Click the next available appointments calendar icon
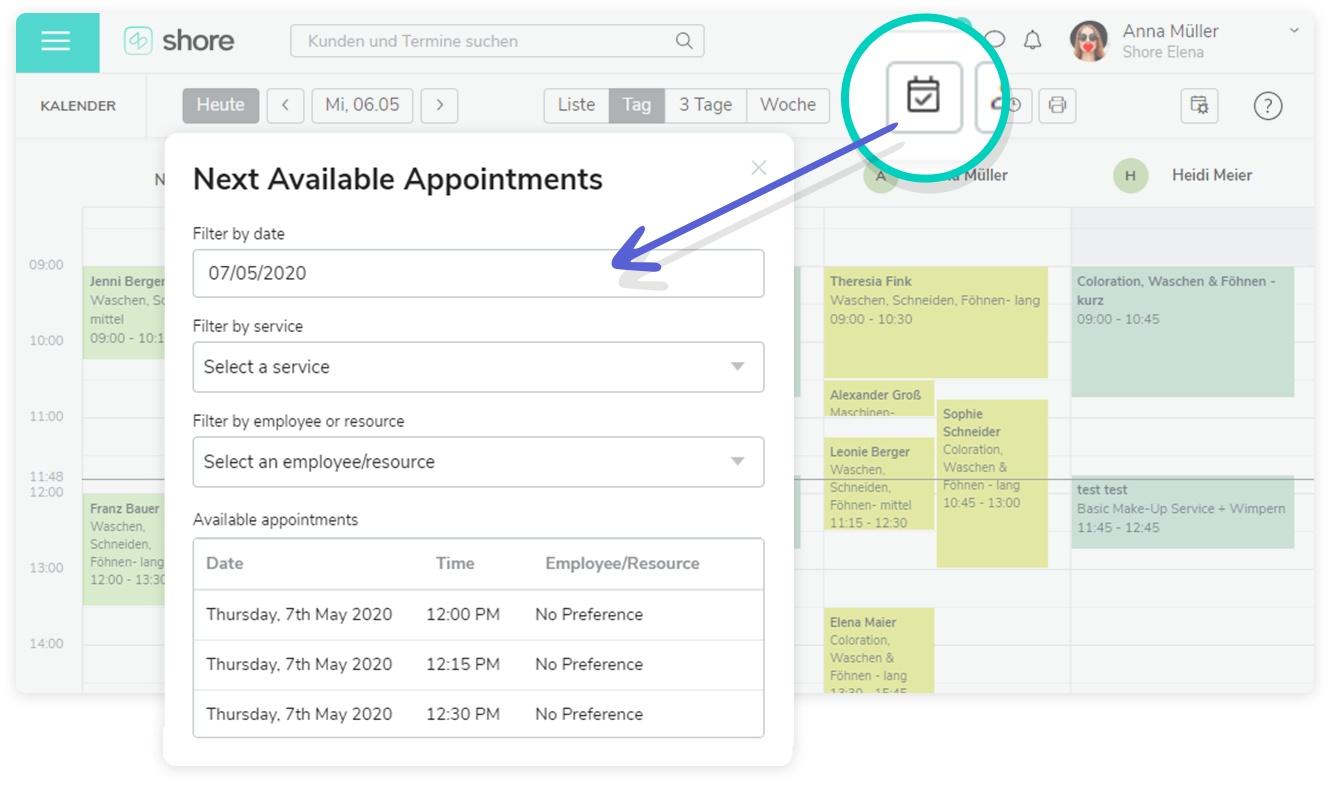 pyautogui.click(x=922, y=97)
